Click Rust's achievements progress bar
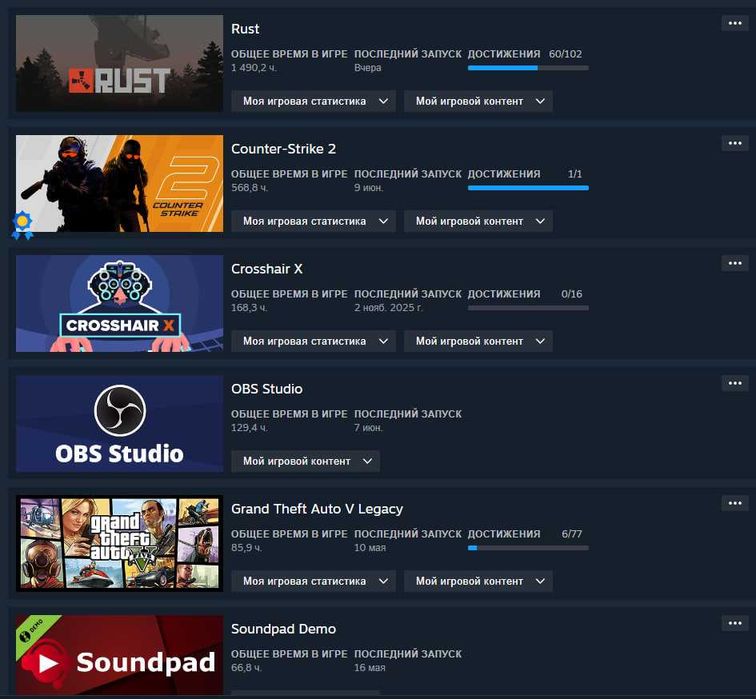Screen dimensions: 756x699 (528, 68)
